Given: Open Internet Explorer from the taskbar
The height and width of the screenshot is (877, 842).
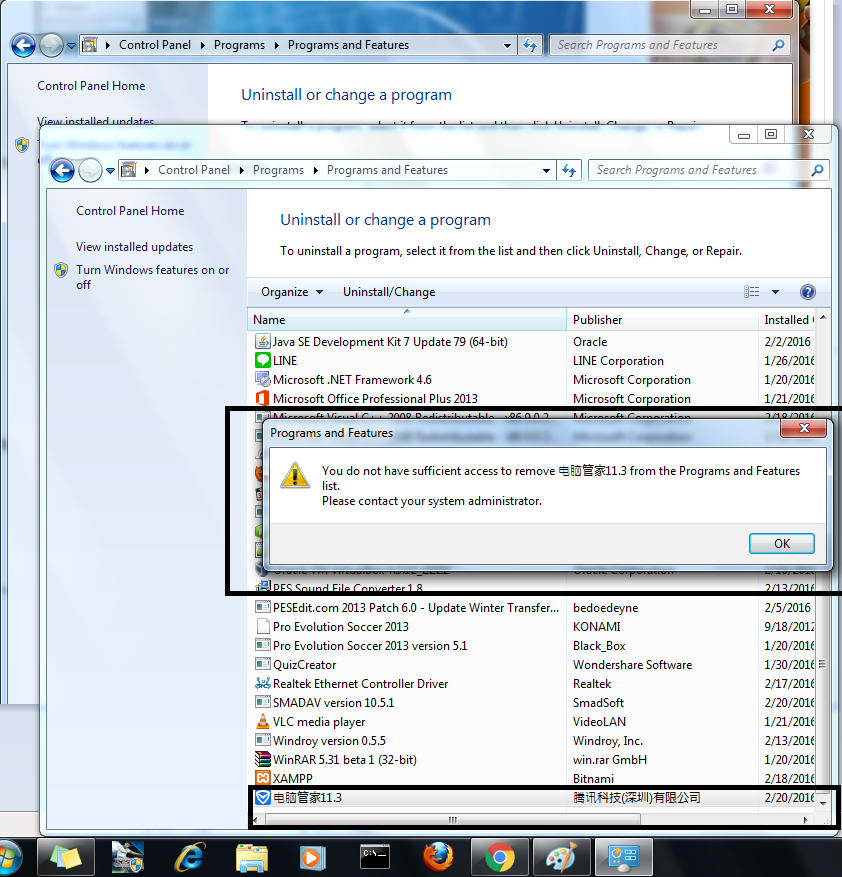Looking at the screenshot, I should coord(189,857).
